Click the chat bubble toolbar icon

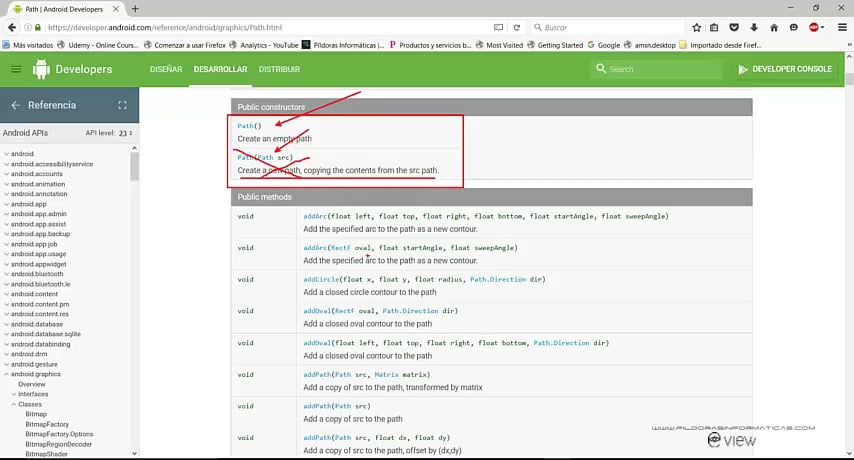point(794,27)
